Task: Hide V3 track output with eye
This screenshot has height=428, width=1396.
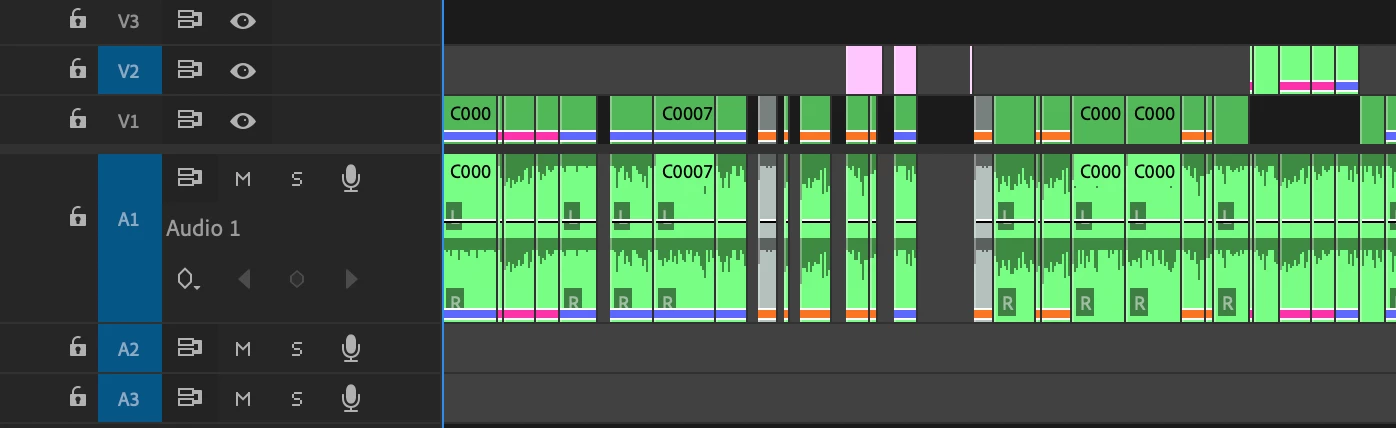Action: point(242,20)
